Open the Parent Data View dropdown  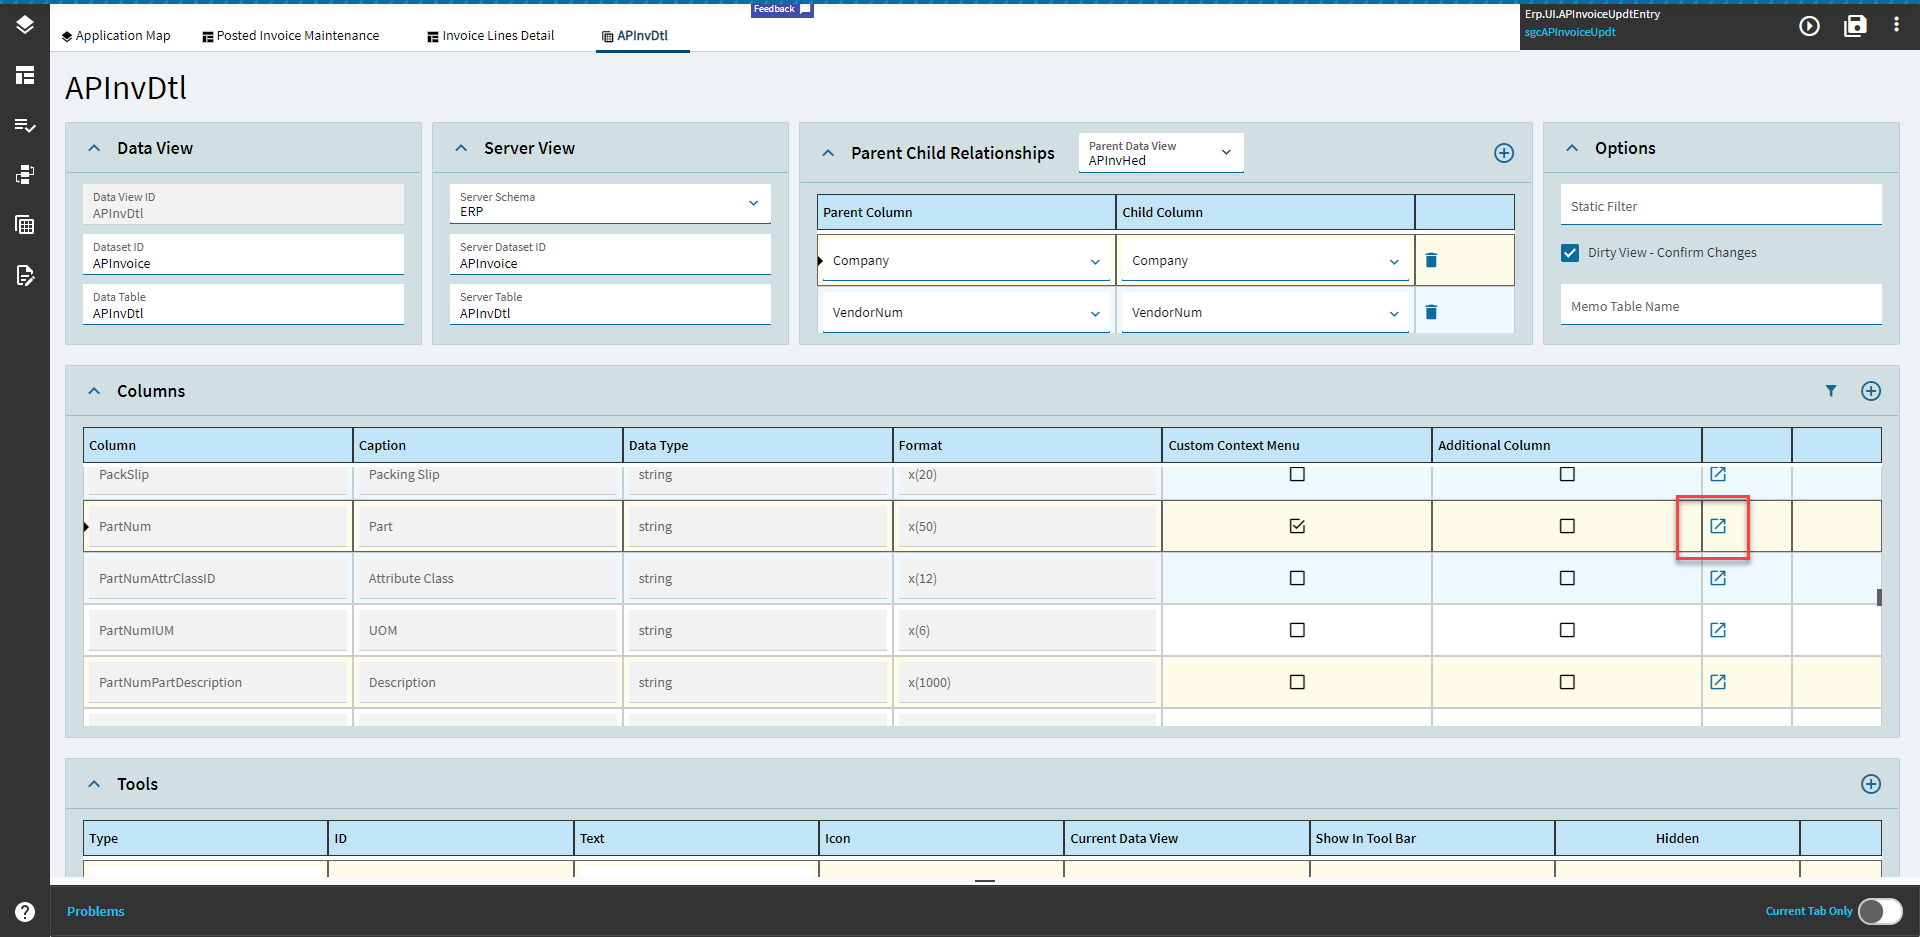point(1161,153)
